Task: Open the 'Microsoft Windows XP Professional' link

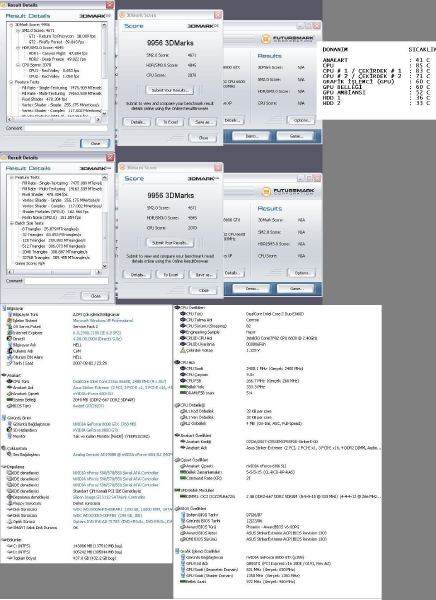Action: tap(103, 320)
